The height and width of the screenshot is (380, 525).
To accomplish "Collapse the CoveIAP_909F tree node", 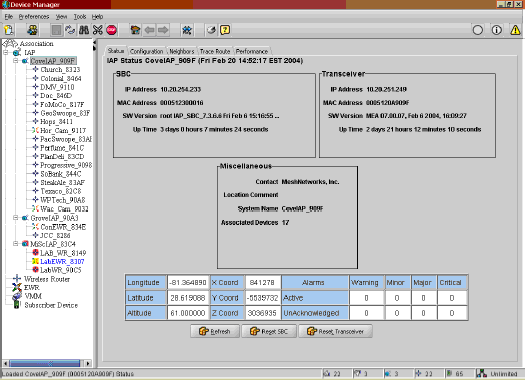I will tap(15, 61).
